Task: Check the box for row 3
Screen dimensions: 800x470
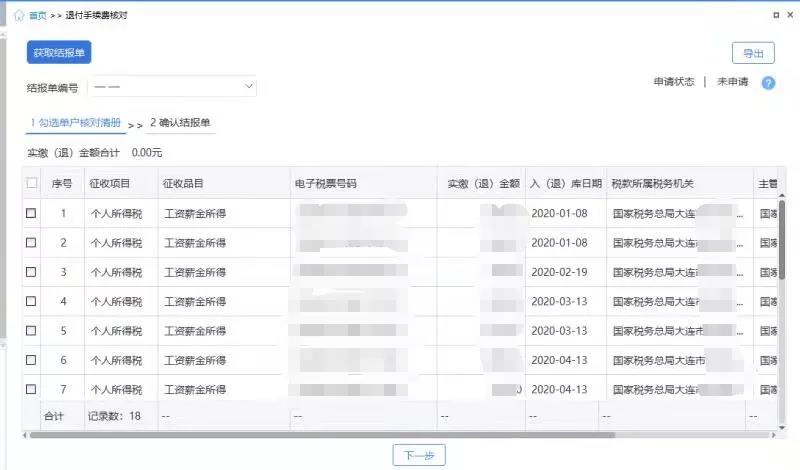Action: click(31, 271)
